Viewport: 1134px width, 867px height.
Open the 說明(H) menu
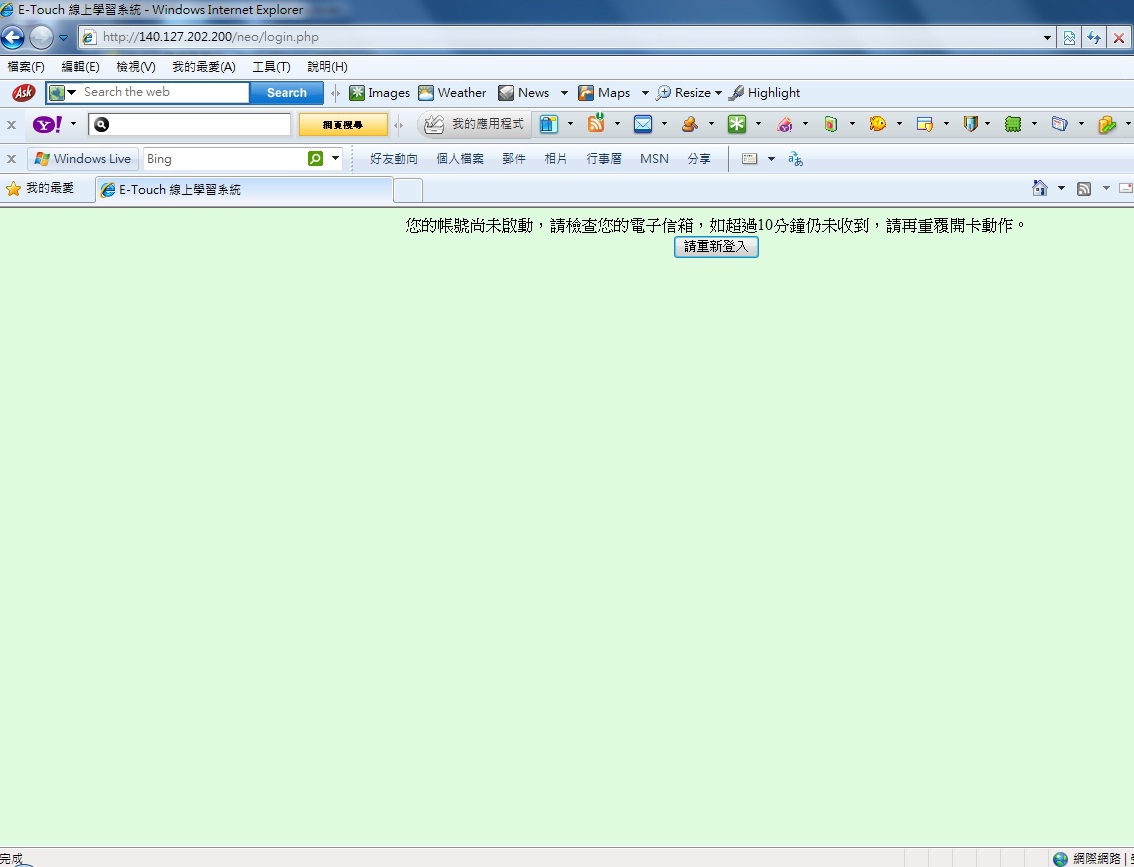328,67
